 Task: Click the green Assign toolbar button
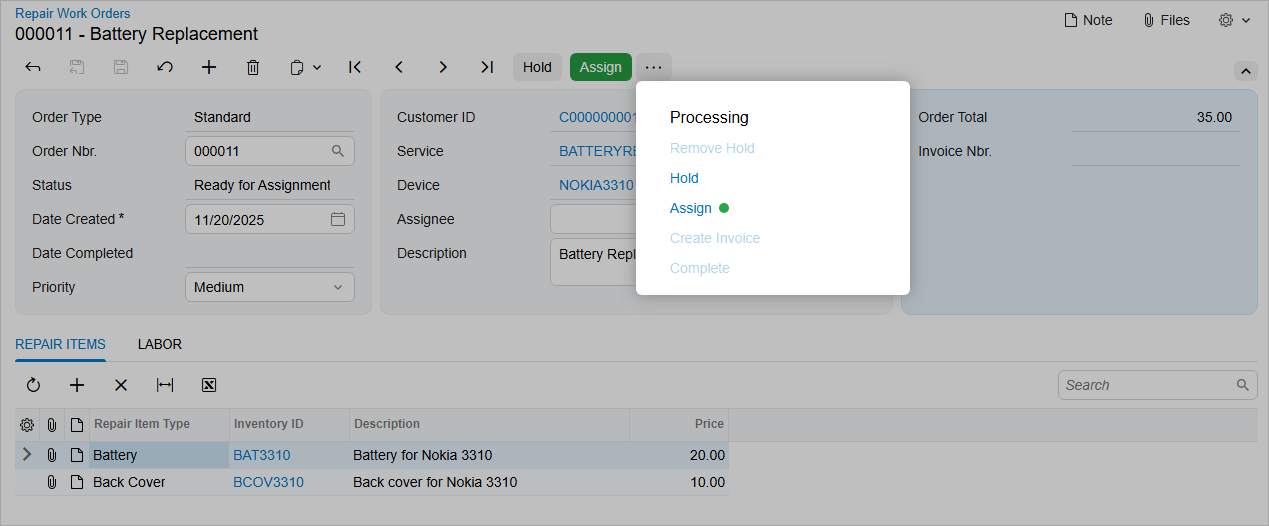tap(601, 67)
